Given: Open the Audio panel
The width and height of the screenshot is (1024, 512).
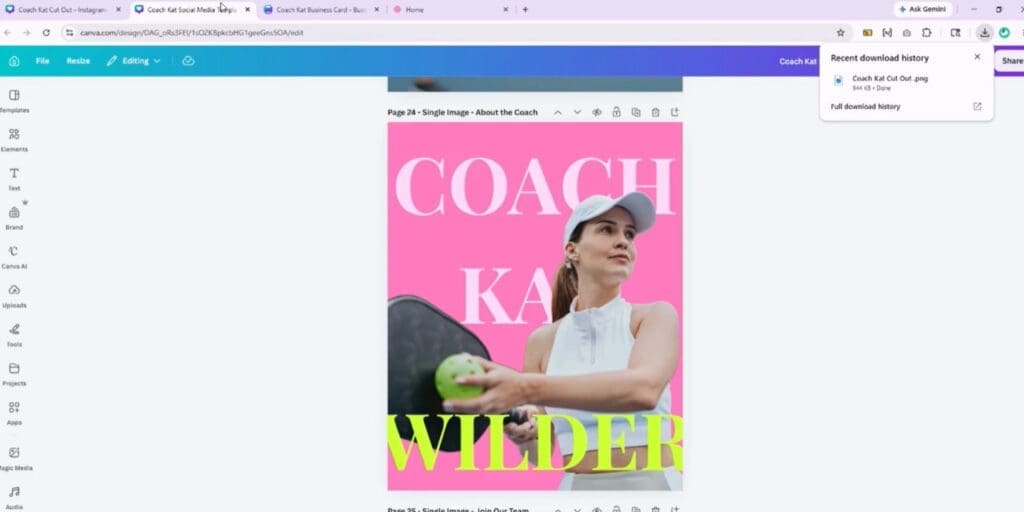Looking at the screenshot, I should (14, 498).
